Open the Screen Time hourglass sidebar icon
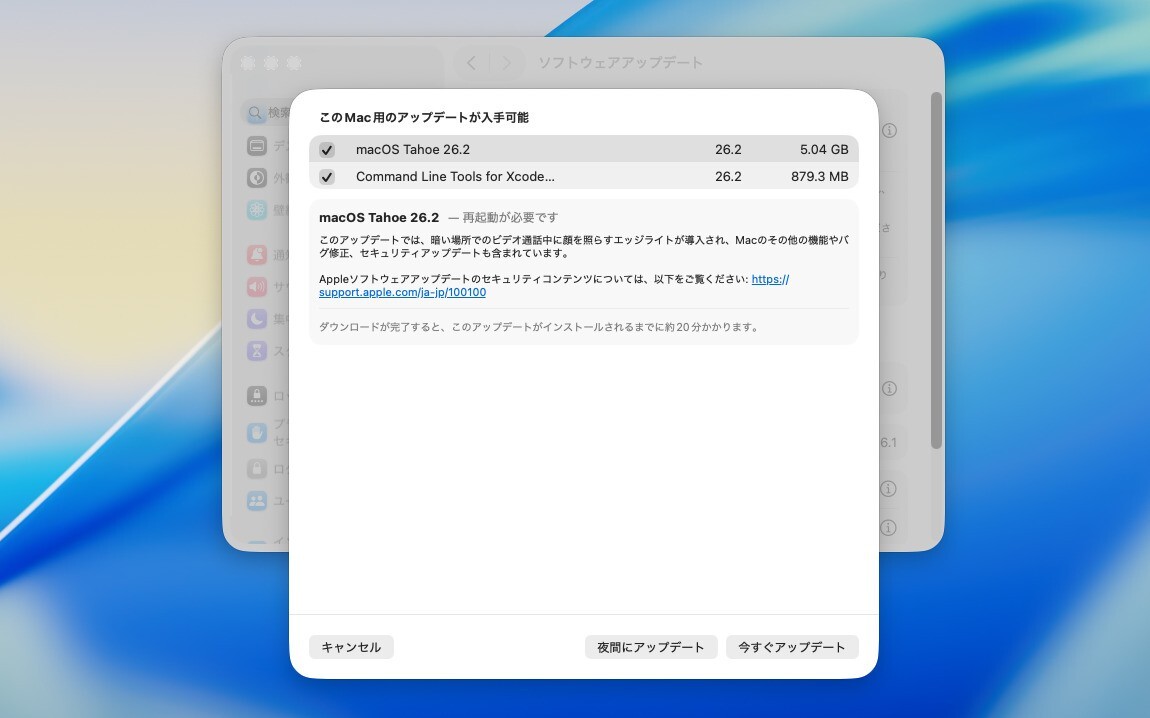This screenshot has height=718, width=1150. 257,351
